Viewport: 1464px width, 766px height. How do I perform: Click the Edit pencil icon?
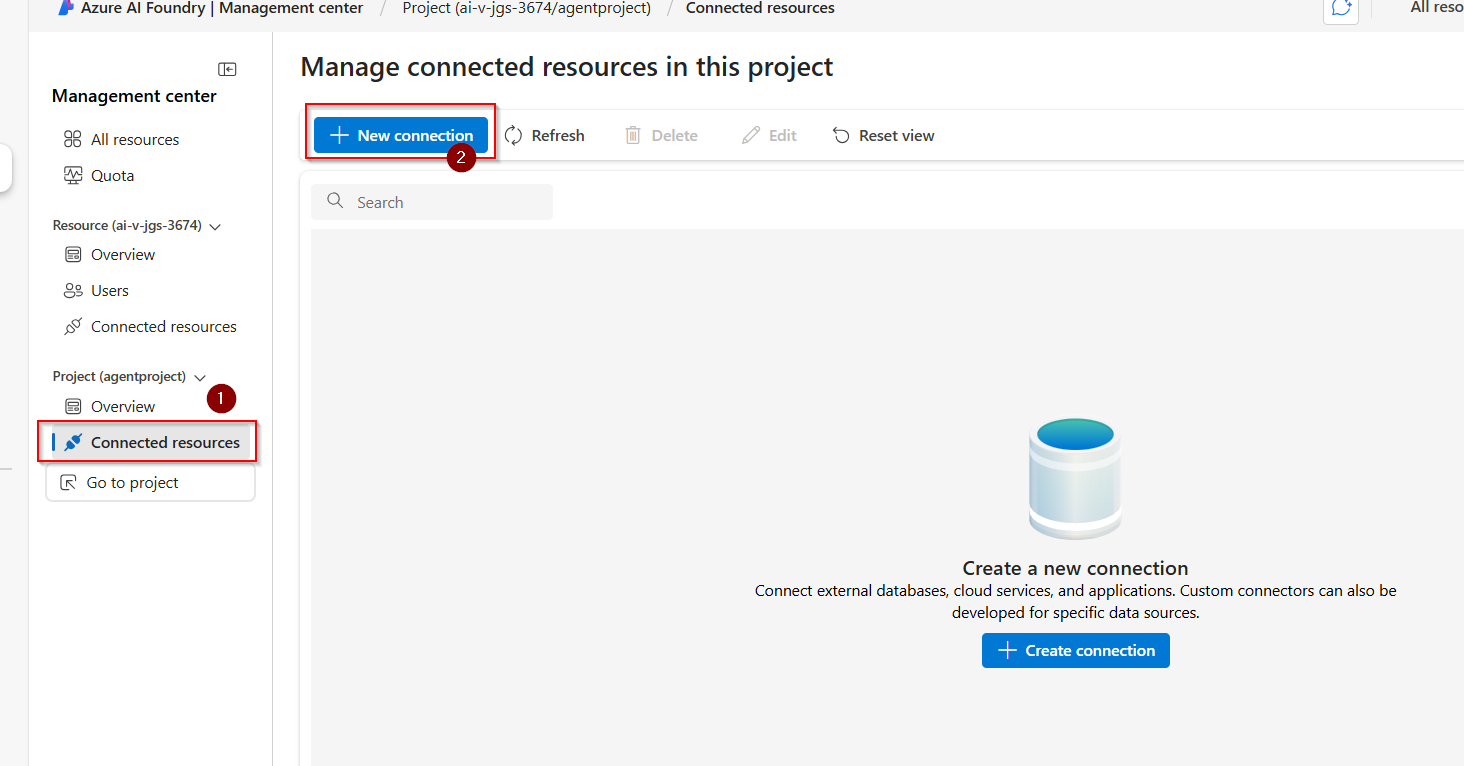tap(749, 135)
